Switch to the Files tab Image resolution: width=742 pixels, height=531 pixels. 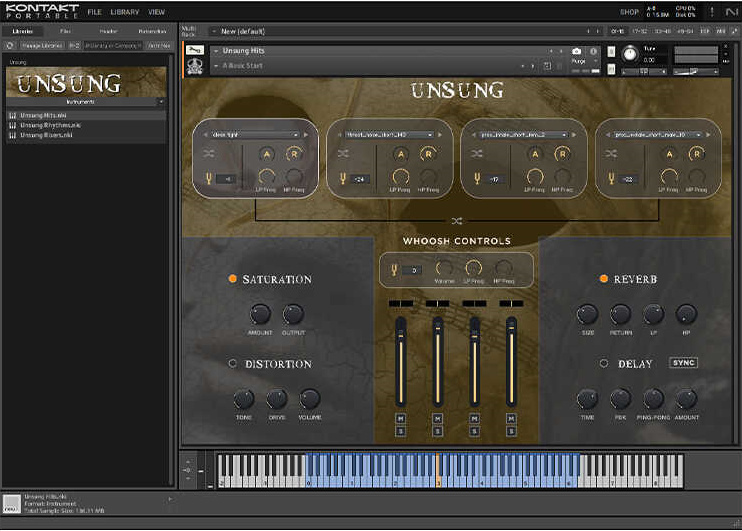[x=65, y=31]
